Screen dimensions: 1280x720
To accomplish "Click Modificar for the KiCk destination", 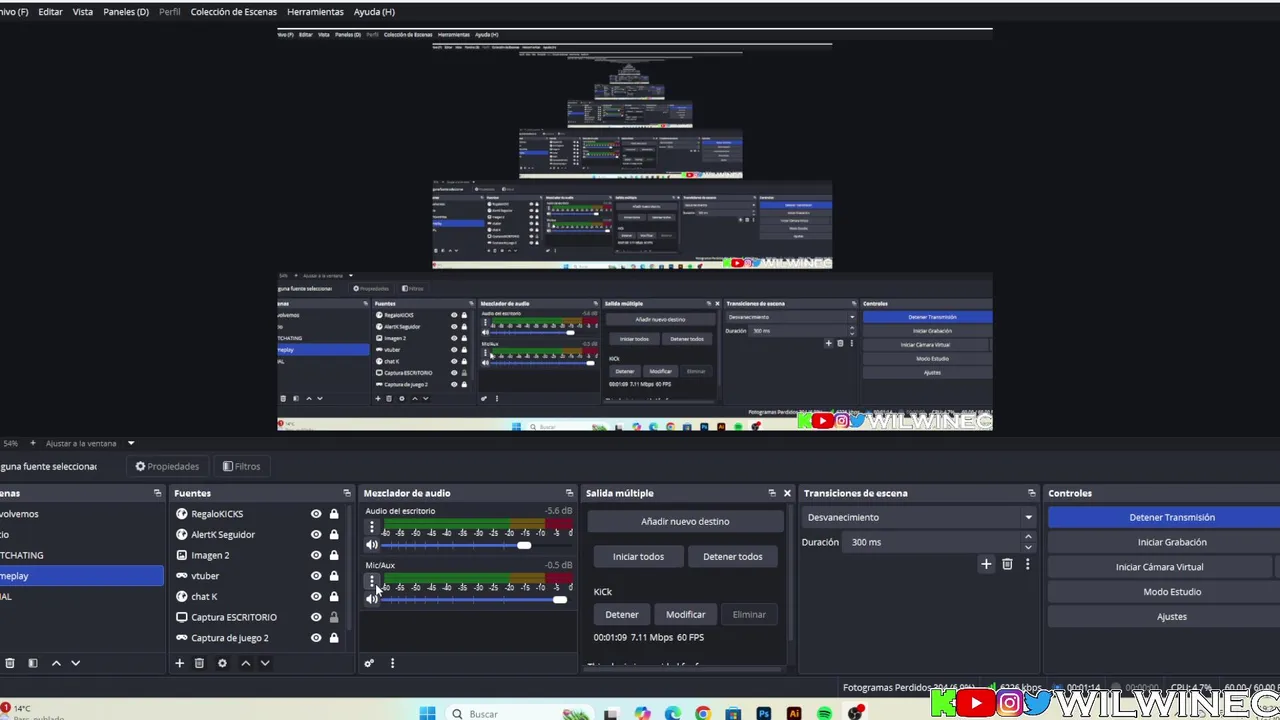I will coord(685,615).
